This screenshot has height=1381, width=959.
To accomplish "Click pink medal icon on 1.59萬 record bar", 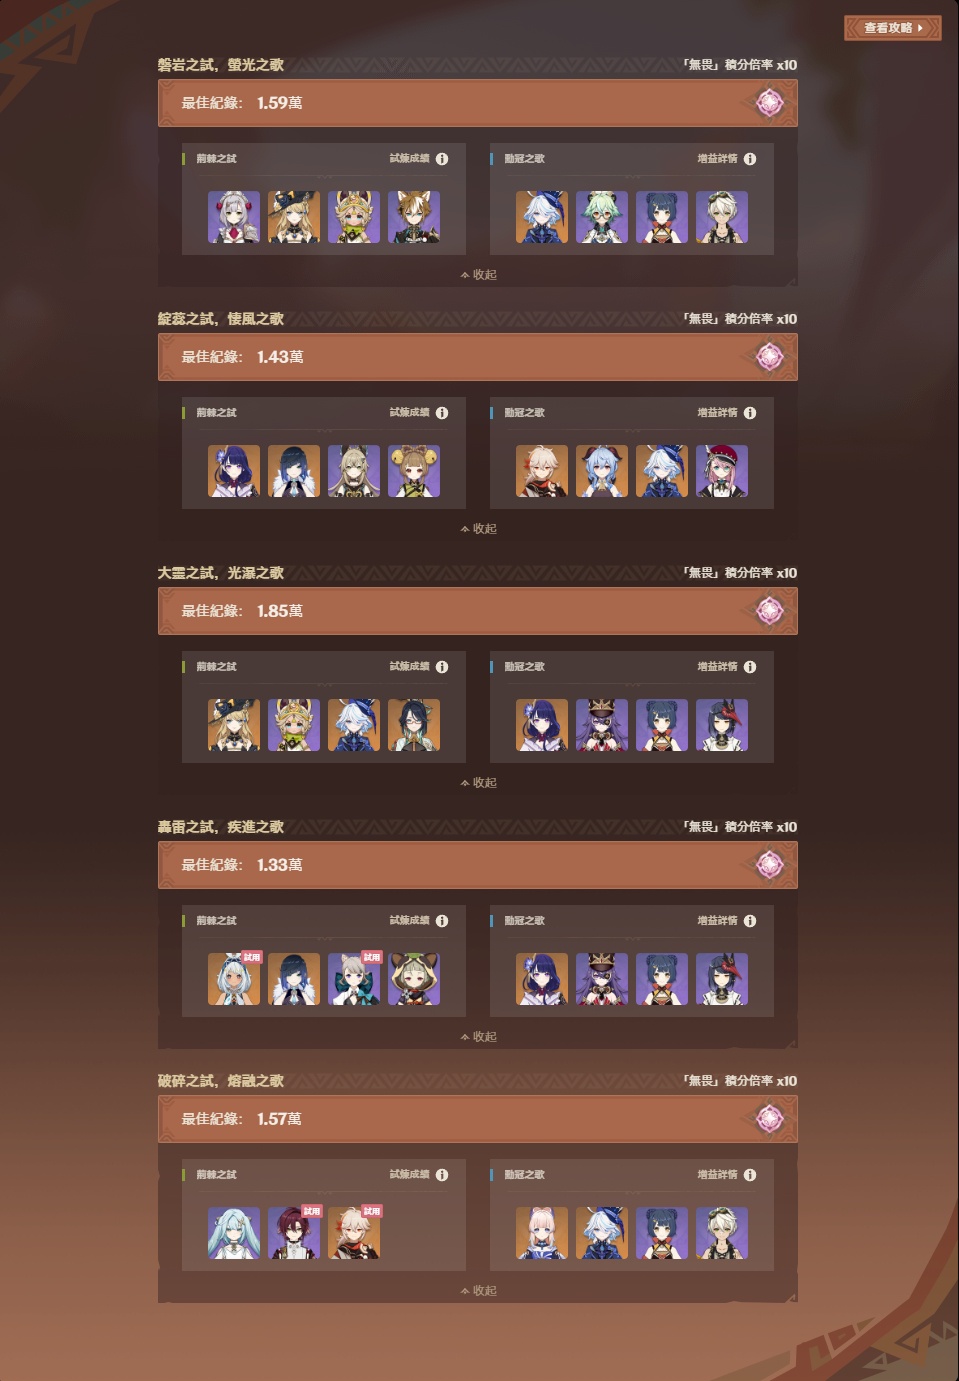I will tap(769, 103).
